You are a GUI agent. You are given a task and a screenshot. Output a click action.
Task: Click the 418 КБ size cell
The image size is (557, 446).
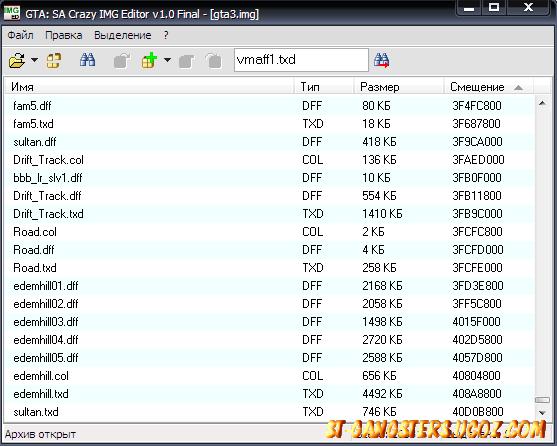[x=379, y=142]
